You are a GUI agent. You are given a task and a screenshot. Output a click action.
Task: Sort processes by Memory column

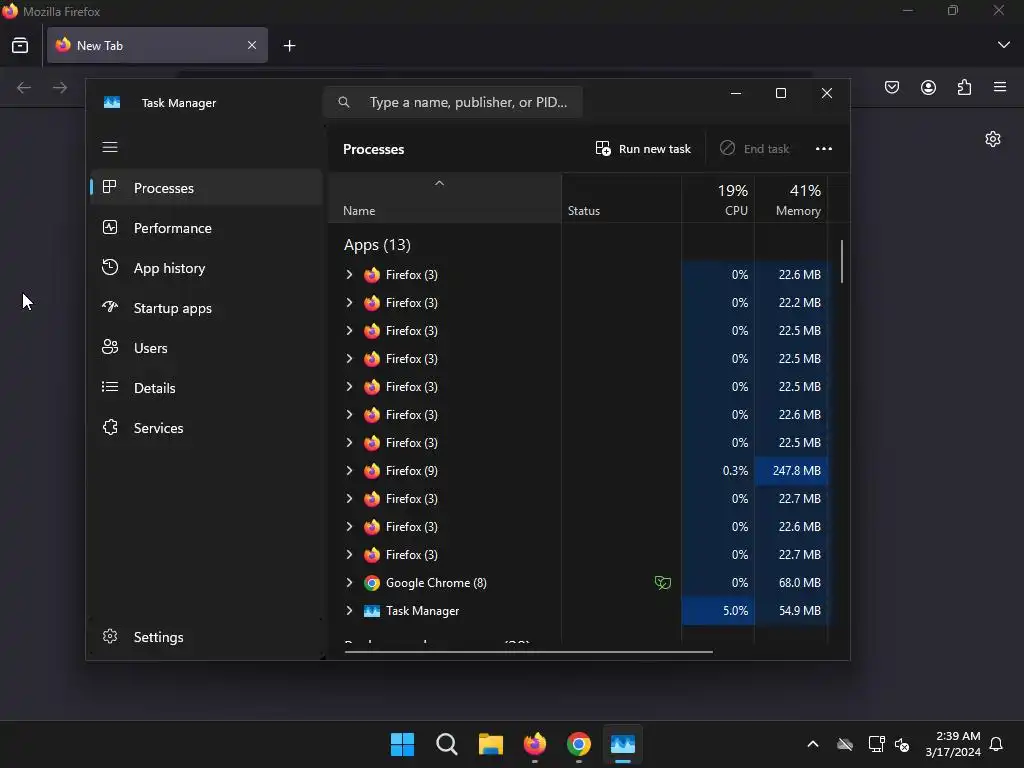791,199
